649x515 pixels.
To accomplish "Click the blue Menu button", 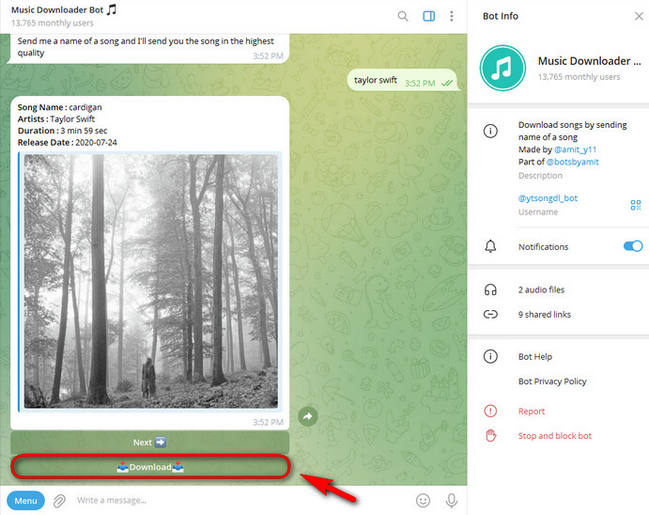I will (26, 501).
